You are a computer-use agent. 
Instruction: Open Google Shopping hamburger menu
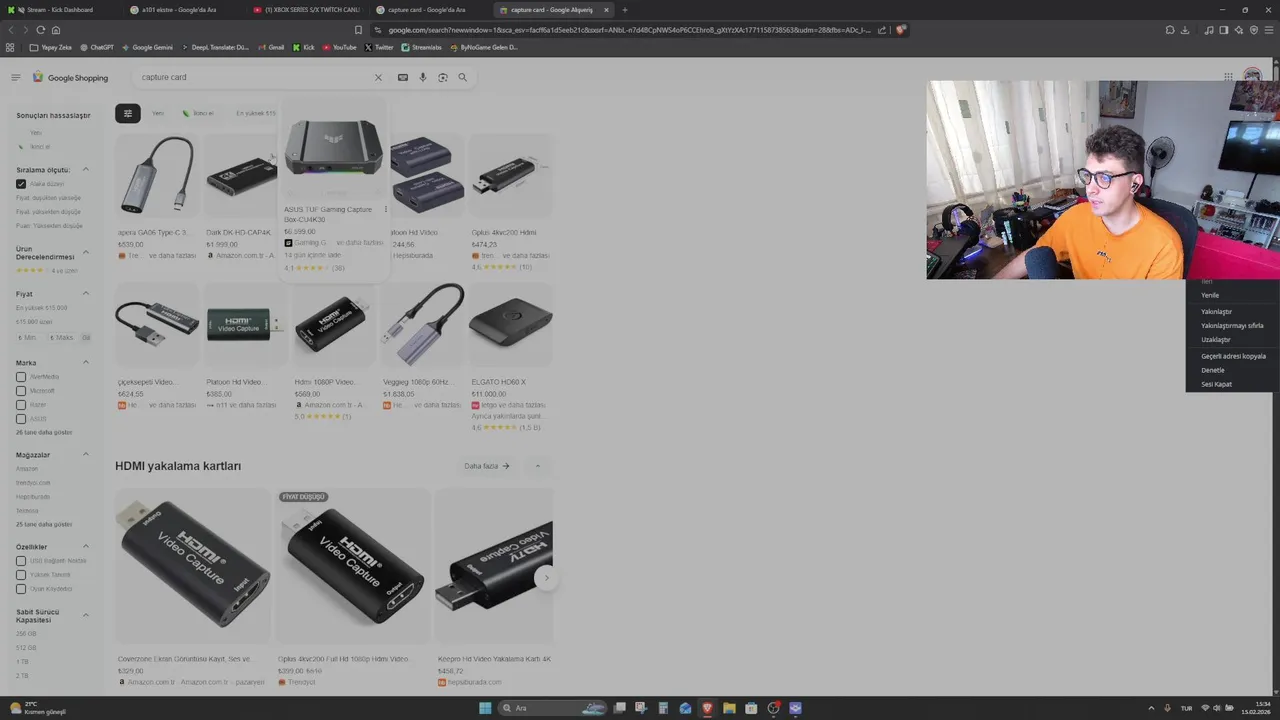pos(16,77)
